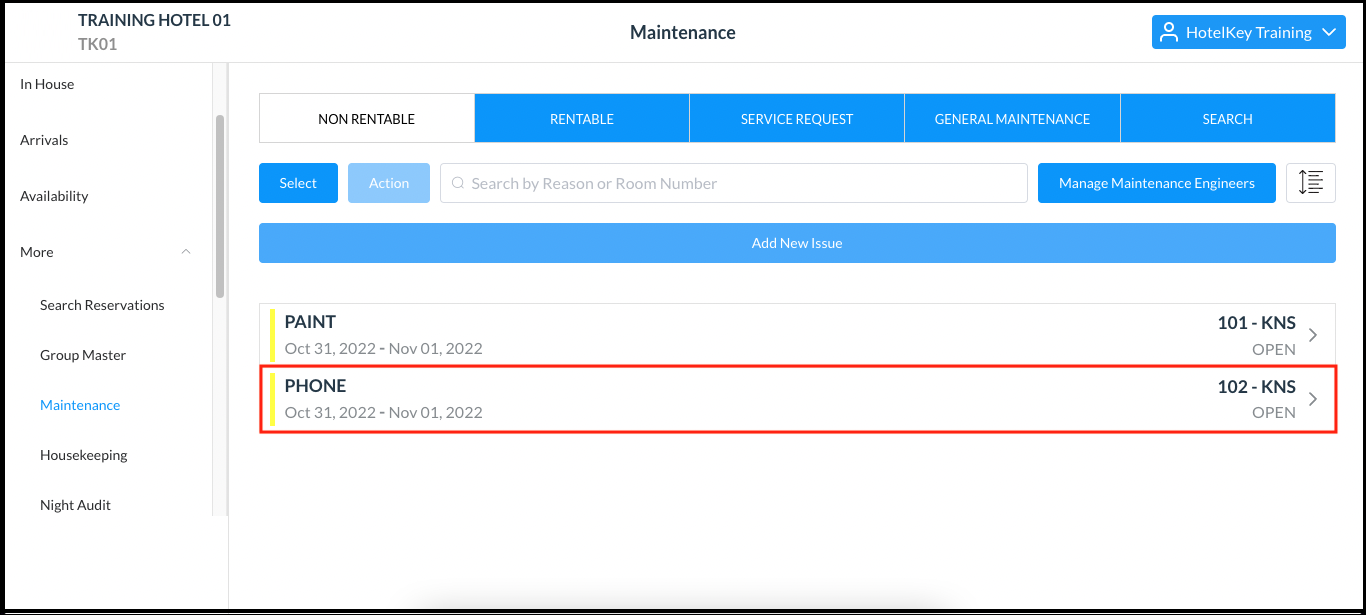The image size is (1366, 615).
Task: Click Add New Issue
Action: (797, 243)
